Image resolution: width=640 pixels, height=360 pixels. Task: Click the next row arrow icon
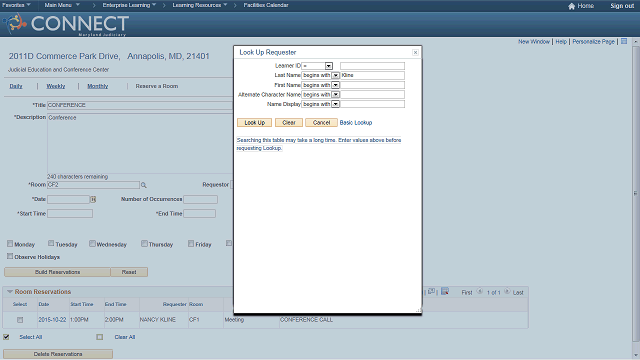[507, 292]
